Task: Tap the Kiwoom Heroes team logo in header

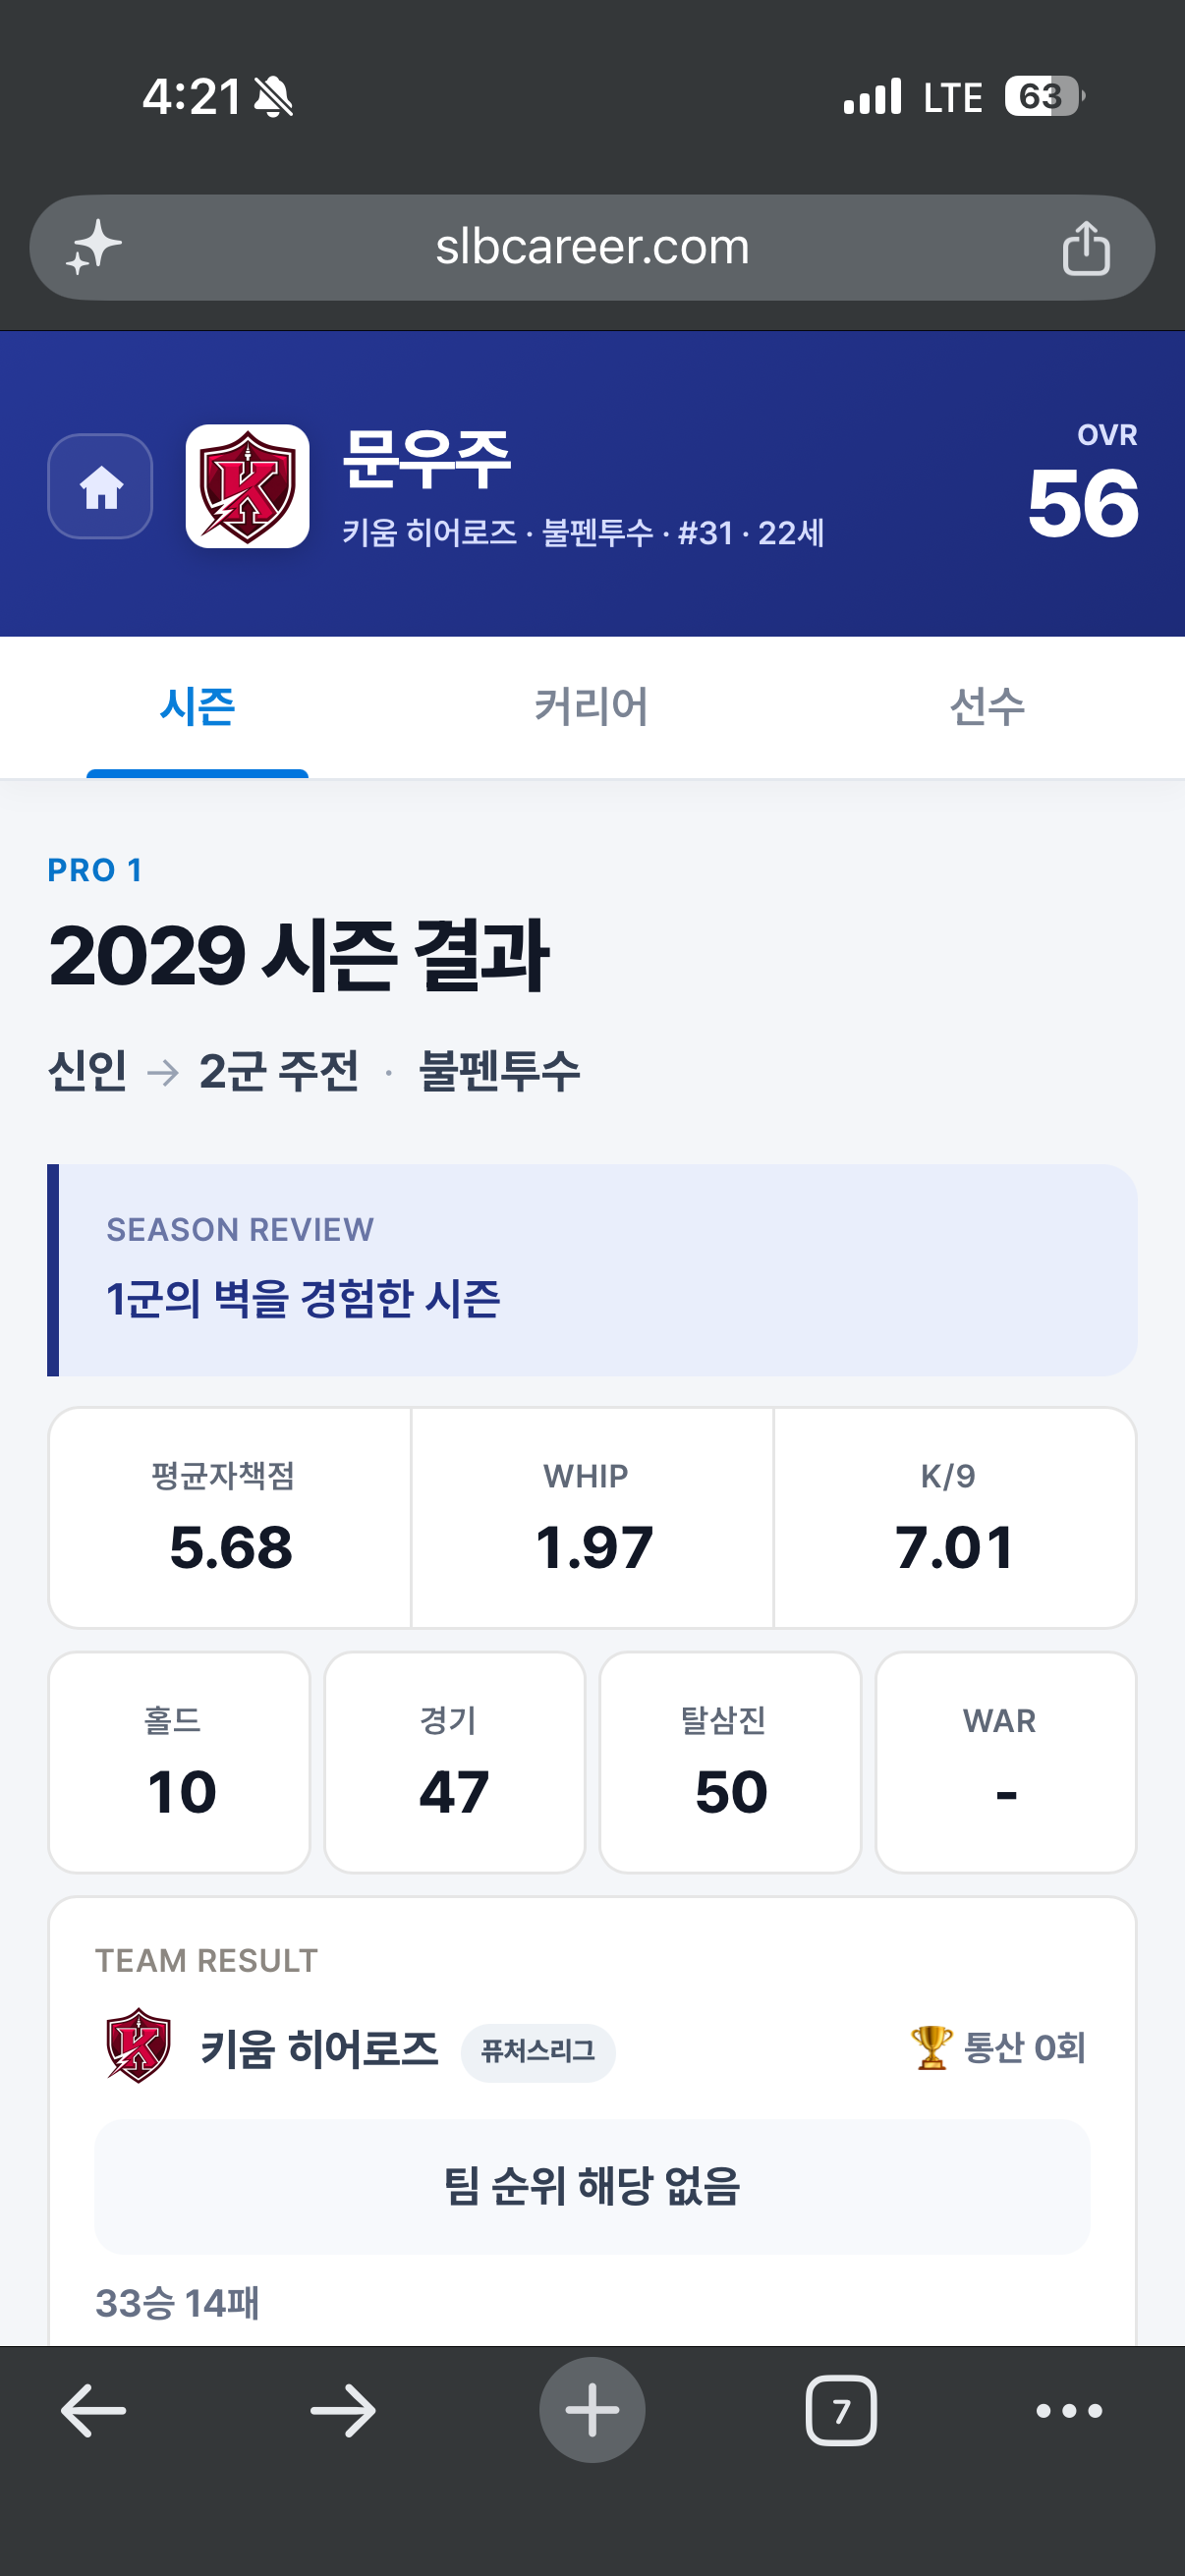Action: [x=247, y=486]
